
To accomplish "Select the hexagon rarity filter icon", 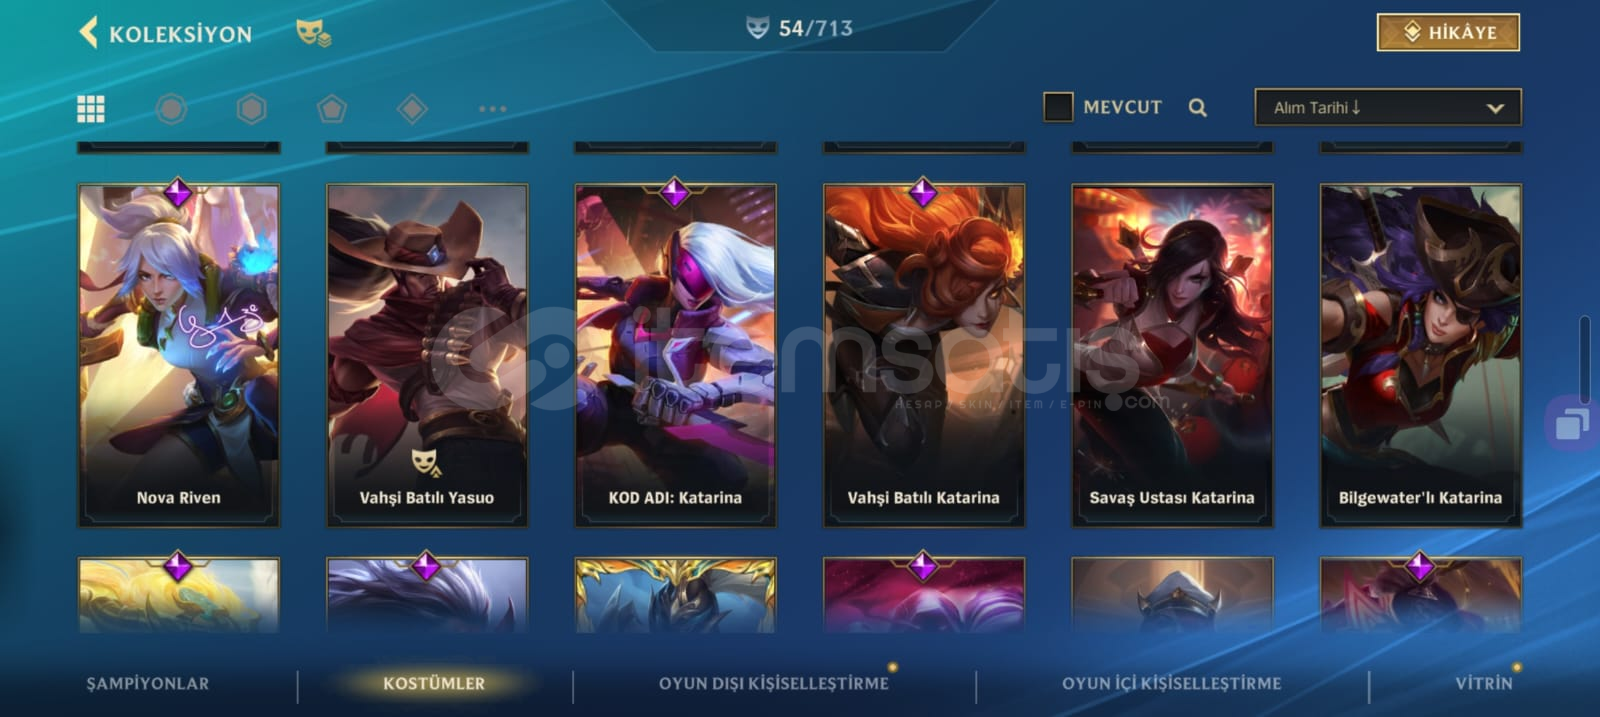I will coord(251,108).
